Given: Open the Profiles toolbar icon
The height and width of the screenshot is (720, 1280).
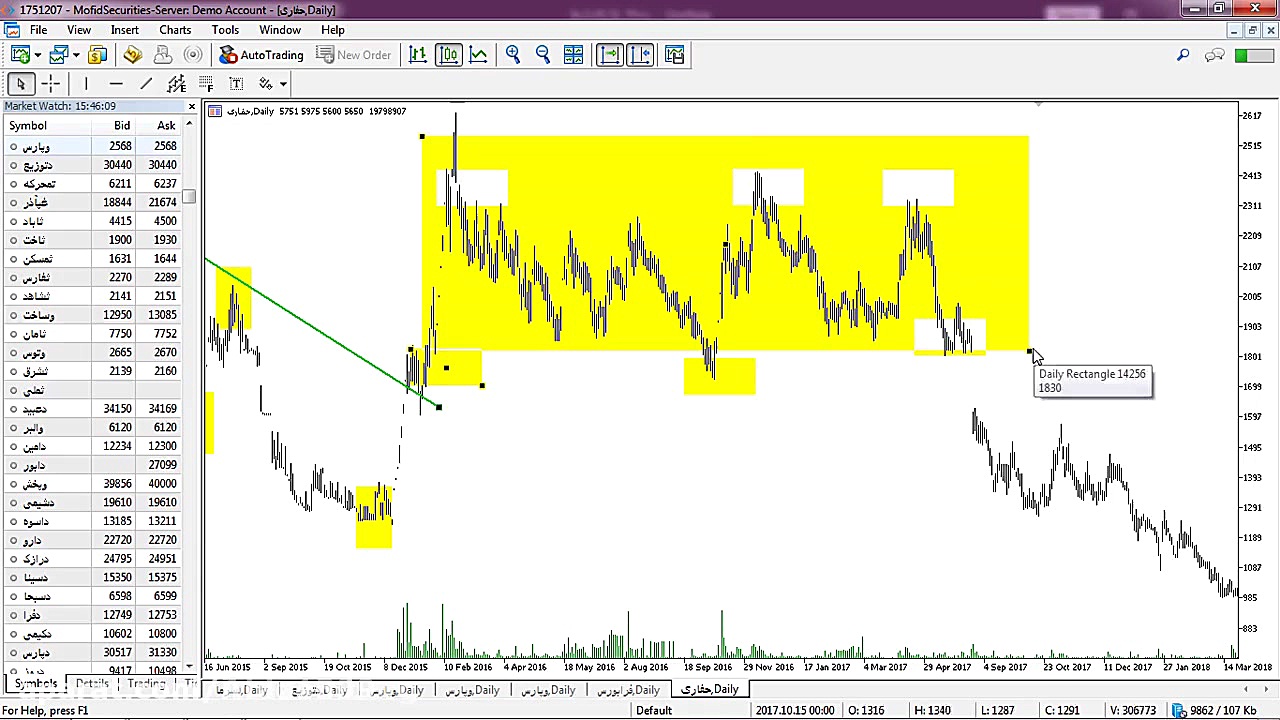Looking at the screenshot, I should pyautogui.click(x=58, y=55).
